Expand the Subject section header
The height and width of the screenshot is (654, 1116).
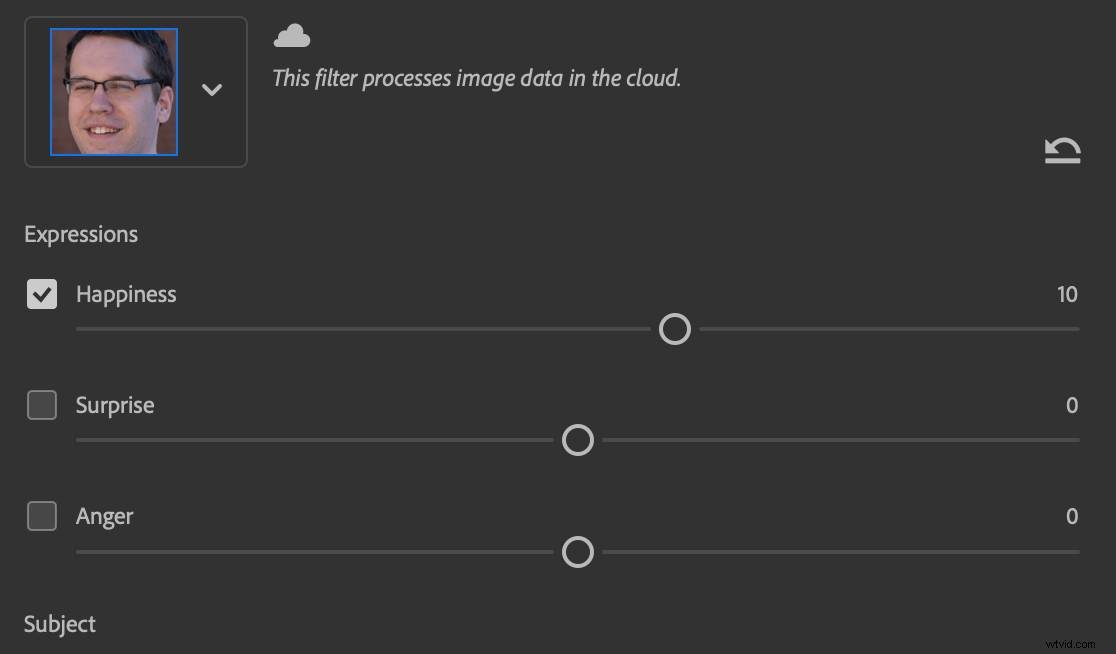pyautogui.click(x=60, y=624)
